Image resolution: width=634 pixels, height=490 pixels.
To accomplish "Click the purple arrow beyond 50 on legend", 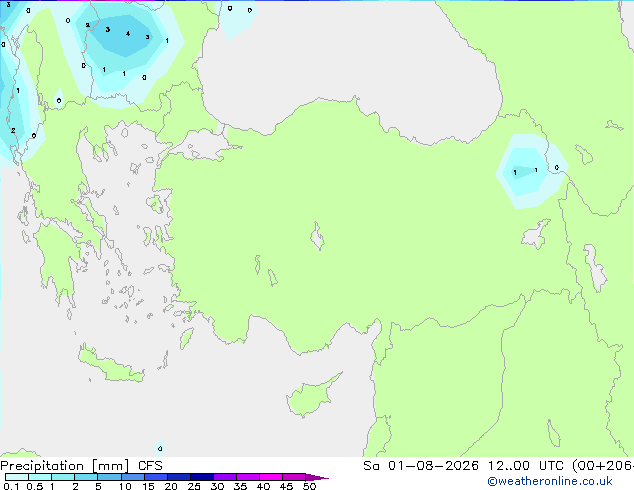I will click(x=317, y=477).
